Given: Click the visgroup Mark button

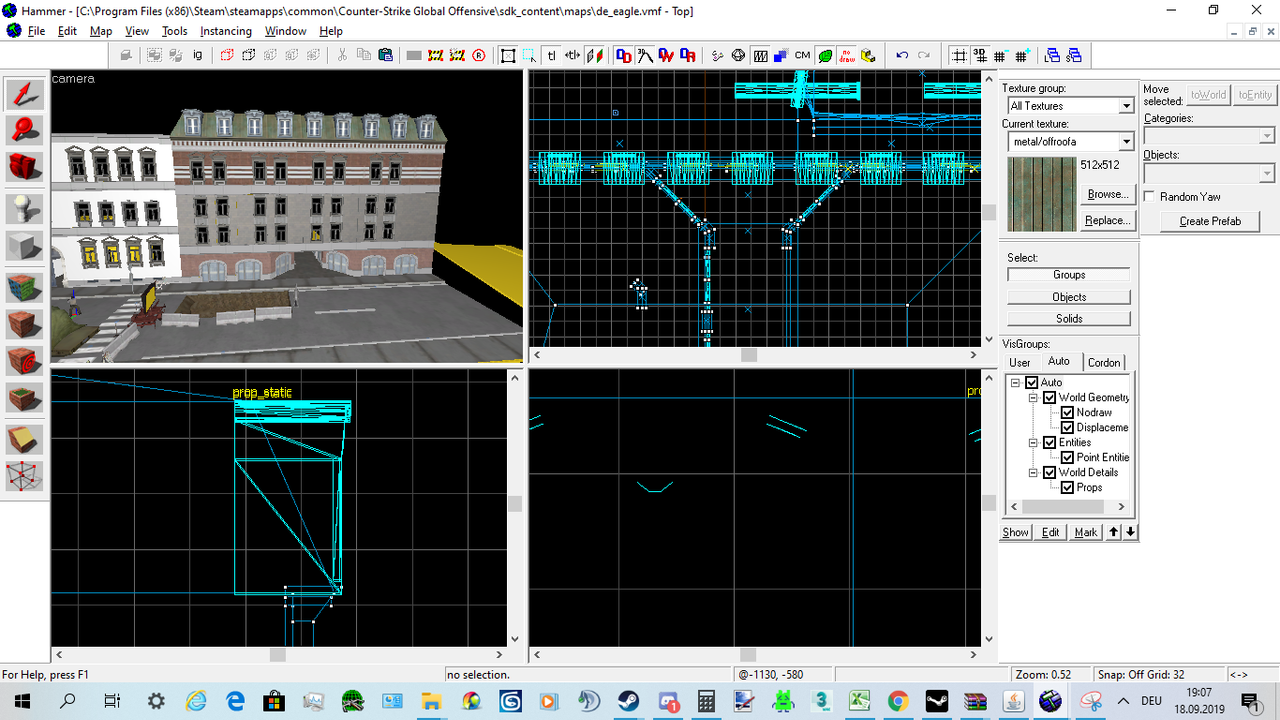Looking at the screenshot, I should pyautogui.click(x=1086, y=532).
